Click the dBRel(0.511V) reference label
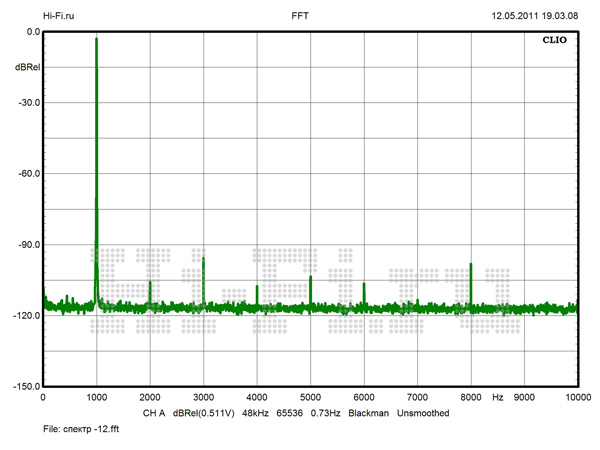Image resolution: width=600 pixels, height=450 pixels. pyautogui.click(x=204, y=413)
